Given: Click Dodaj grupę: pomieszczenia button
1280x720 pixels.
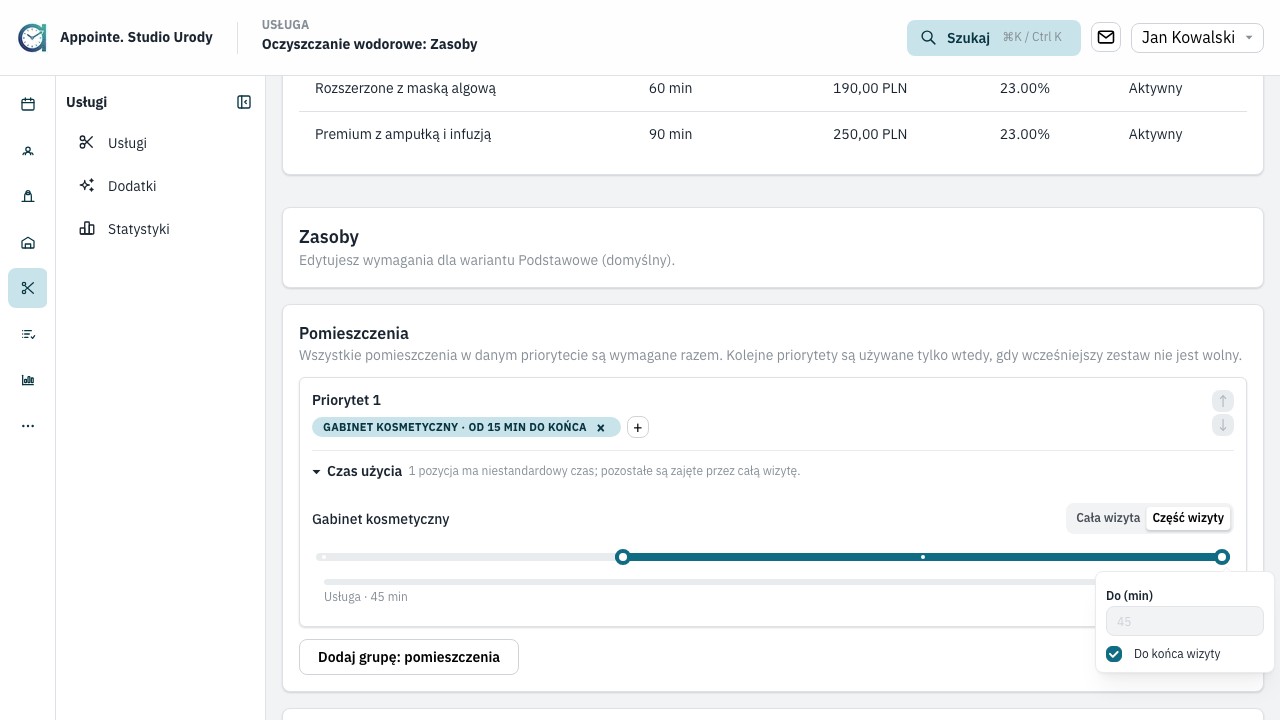Looking at the screenshot, I should pos(409,657).
